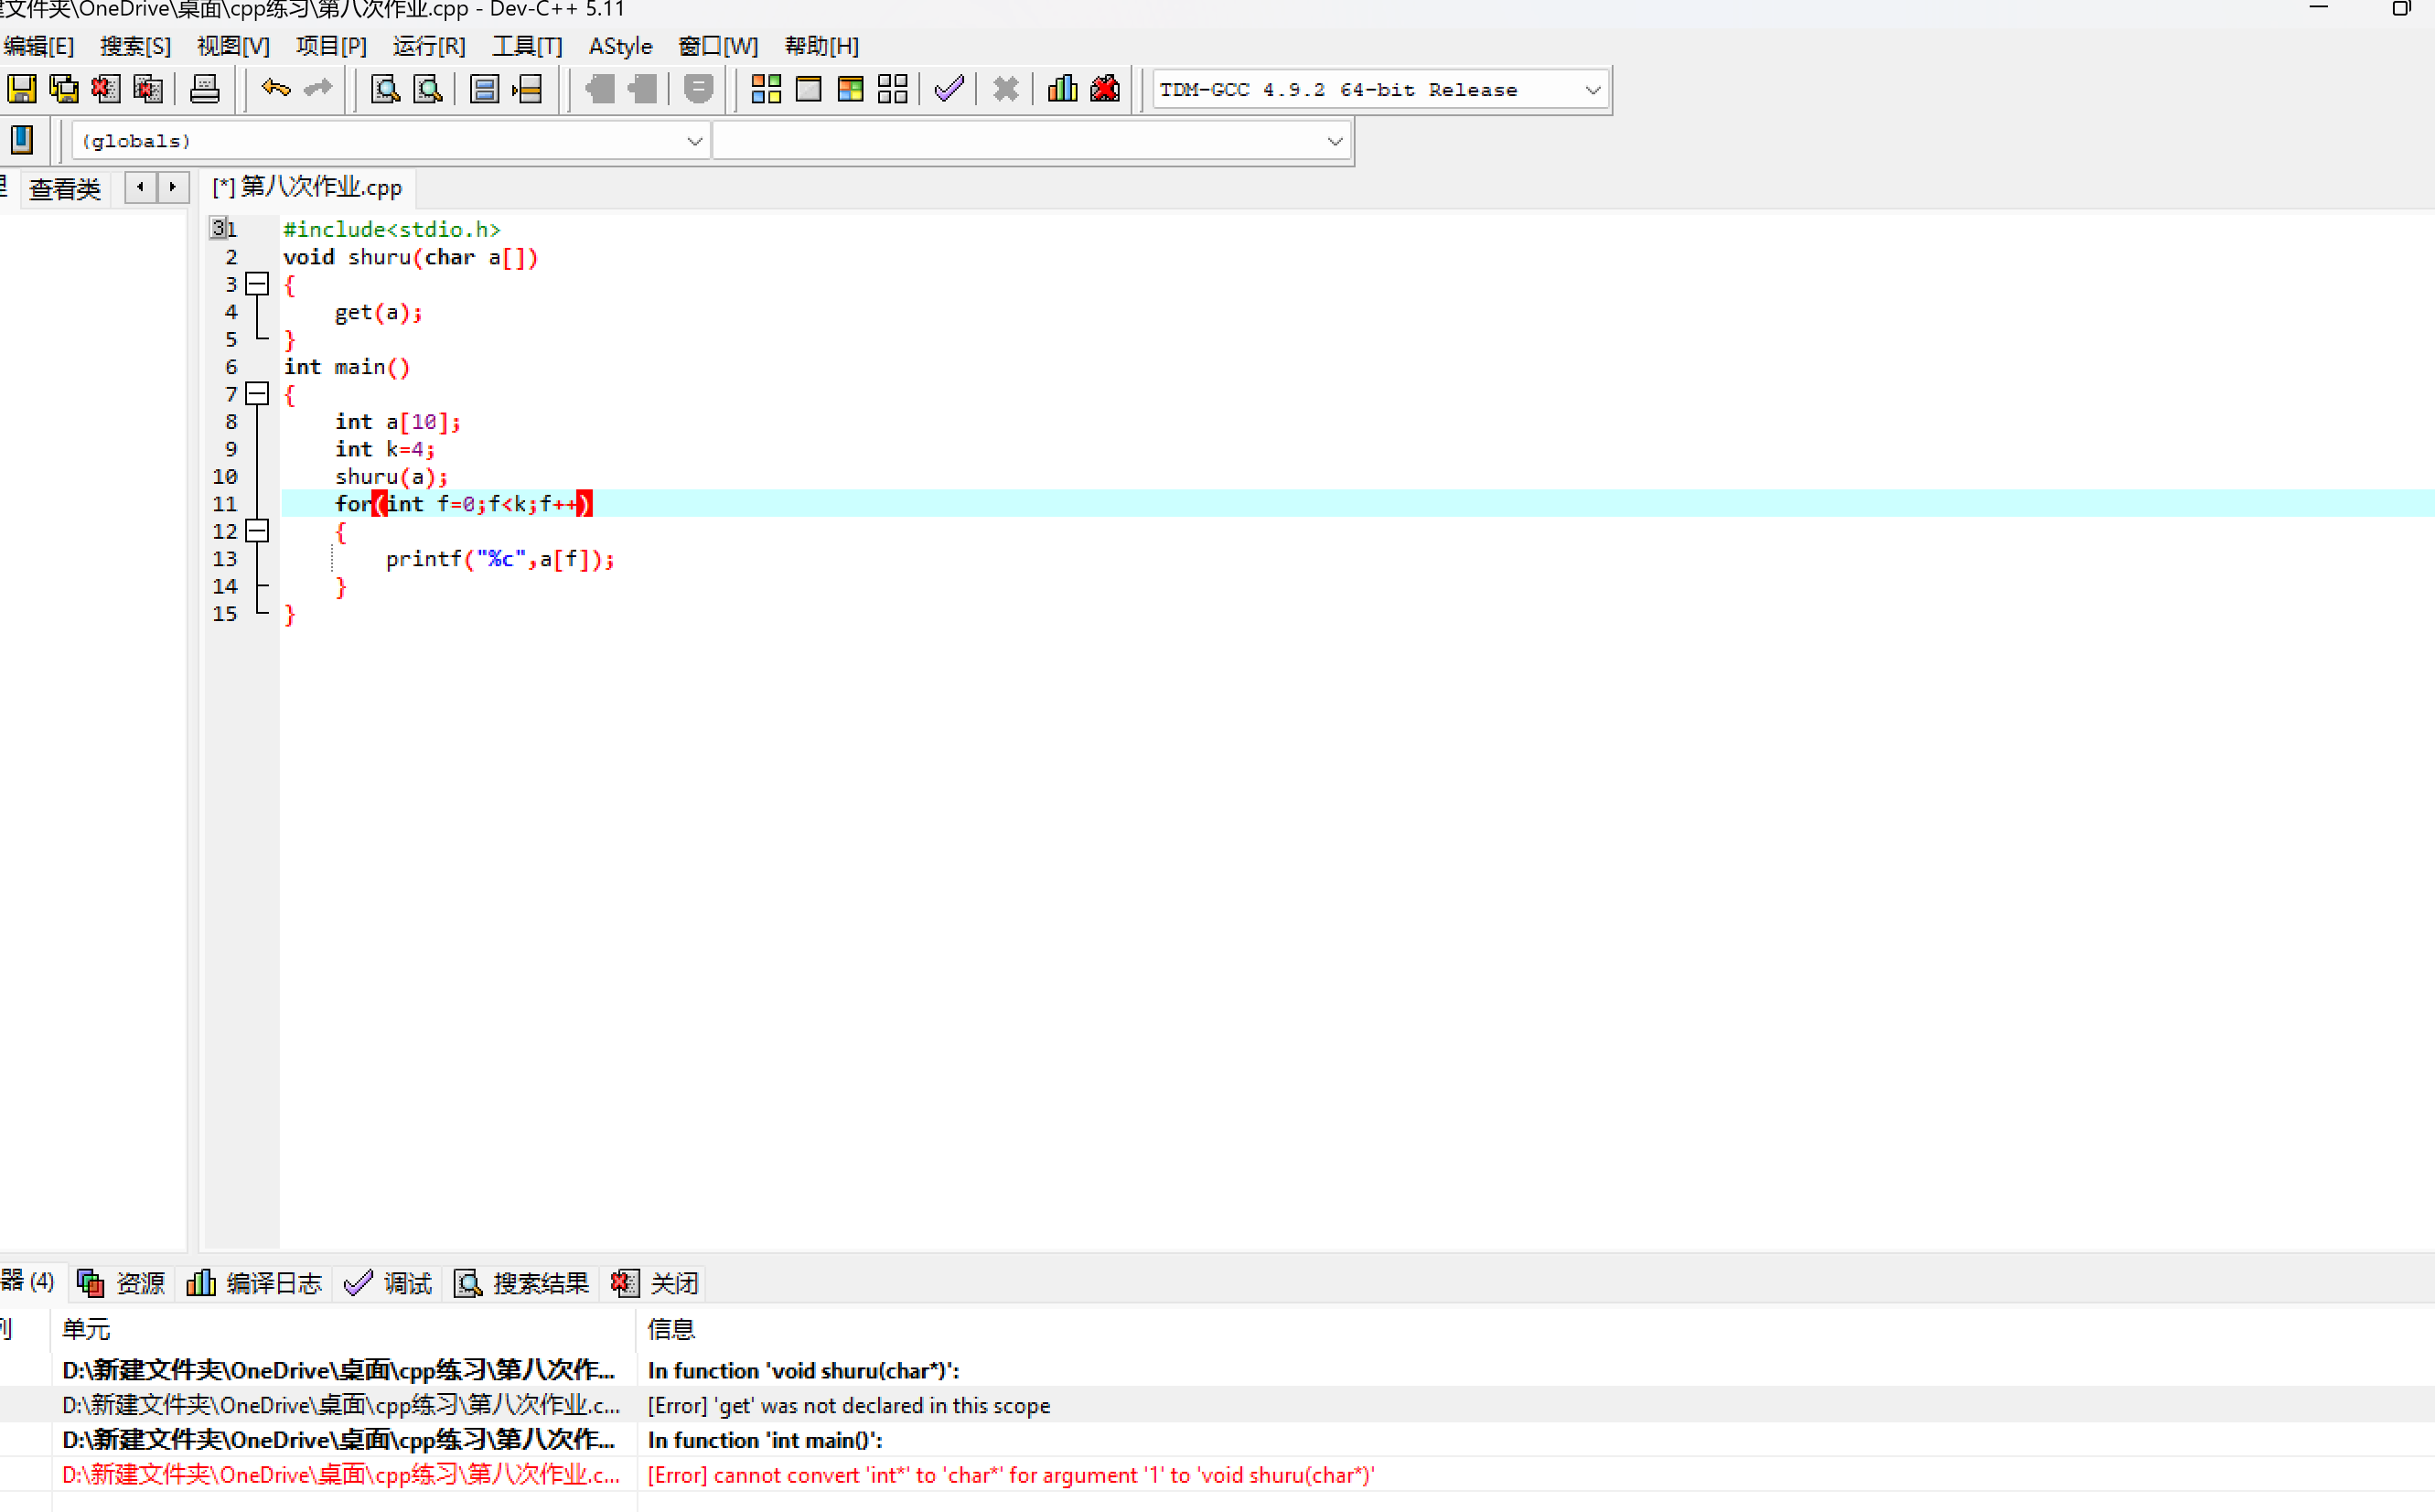Select the 'cannot convert int*' error row

pos(1010,1475)
